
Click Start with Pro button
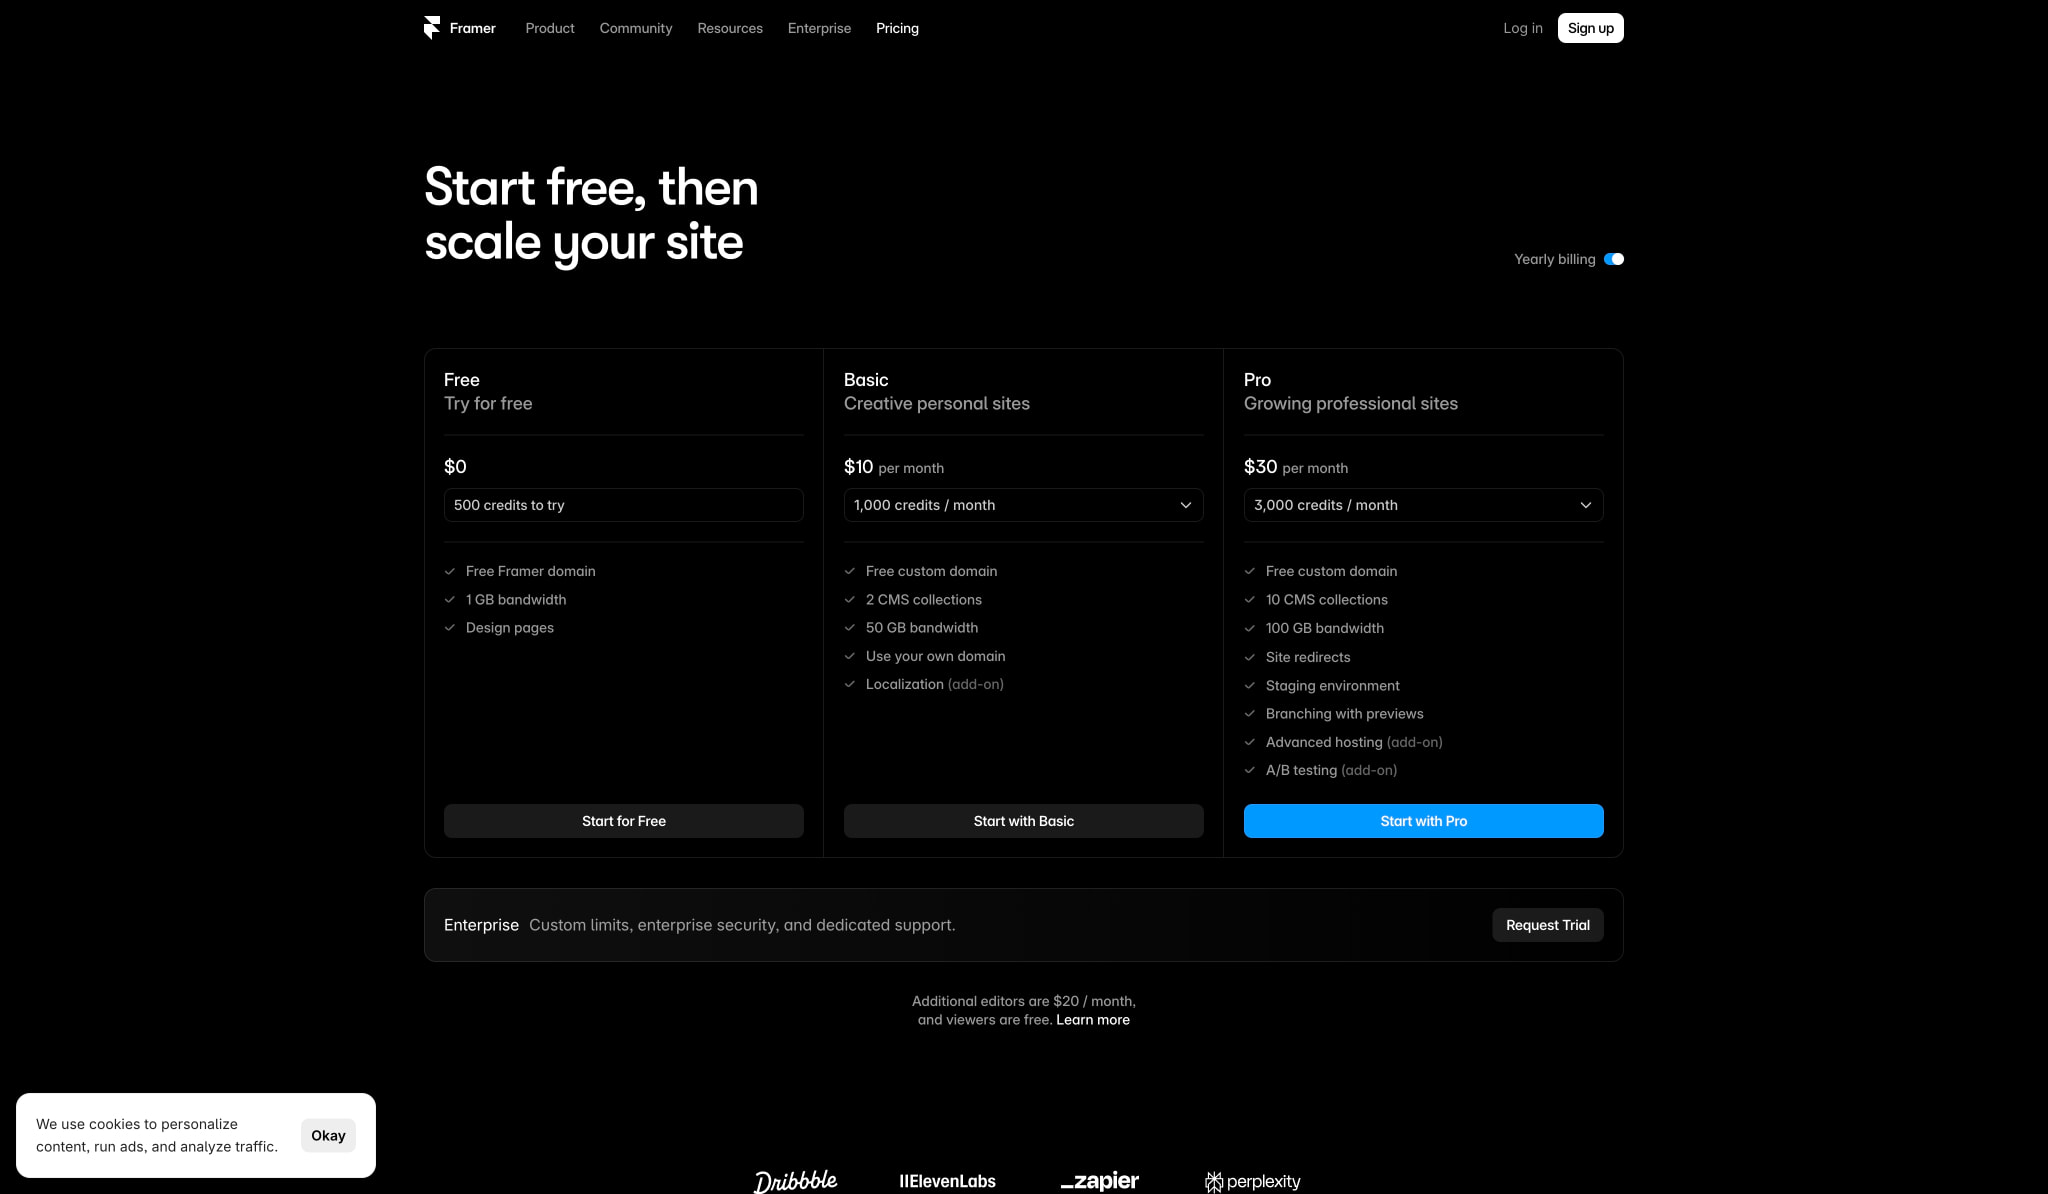coord(1423,821)
